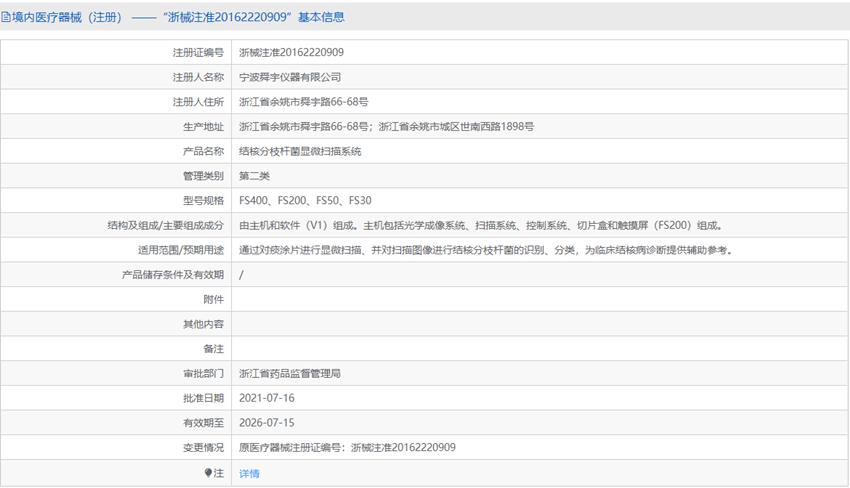Click the 注册人住所 address value
This screenshot has height=488, width=850.
pos(304,102)
